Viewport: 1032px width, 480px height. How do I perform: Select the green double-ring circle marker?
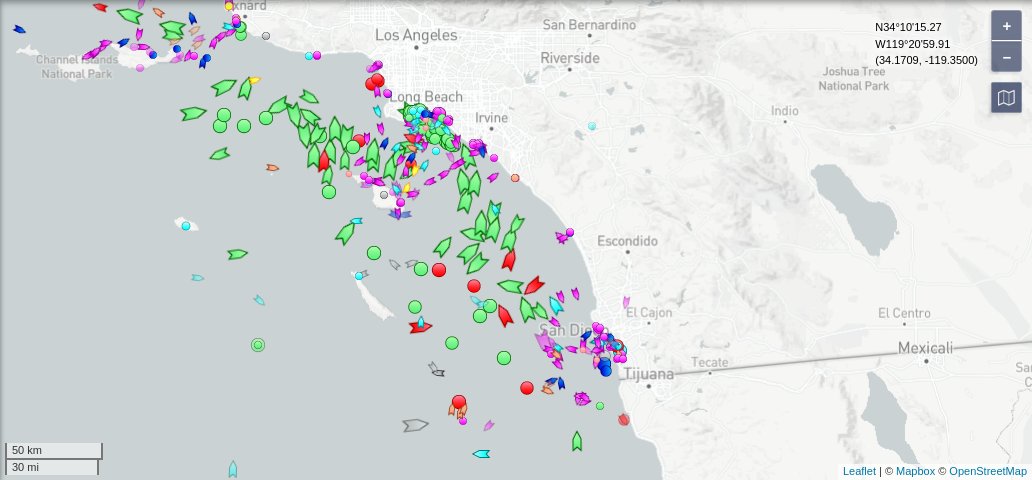click(258, 345)
